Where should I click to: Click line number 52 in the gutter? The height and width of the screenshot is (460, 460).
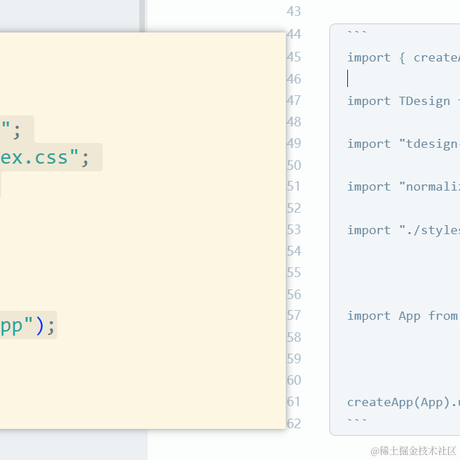coord(294,208)
